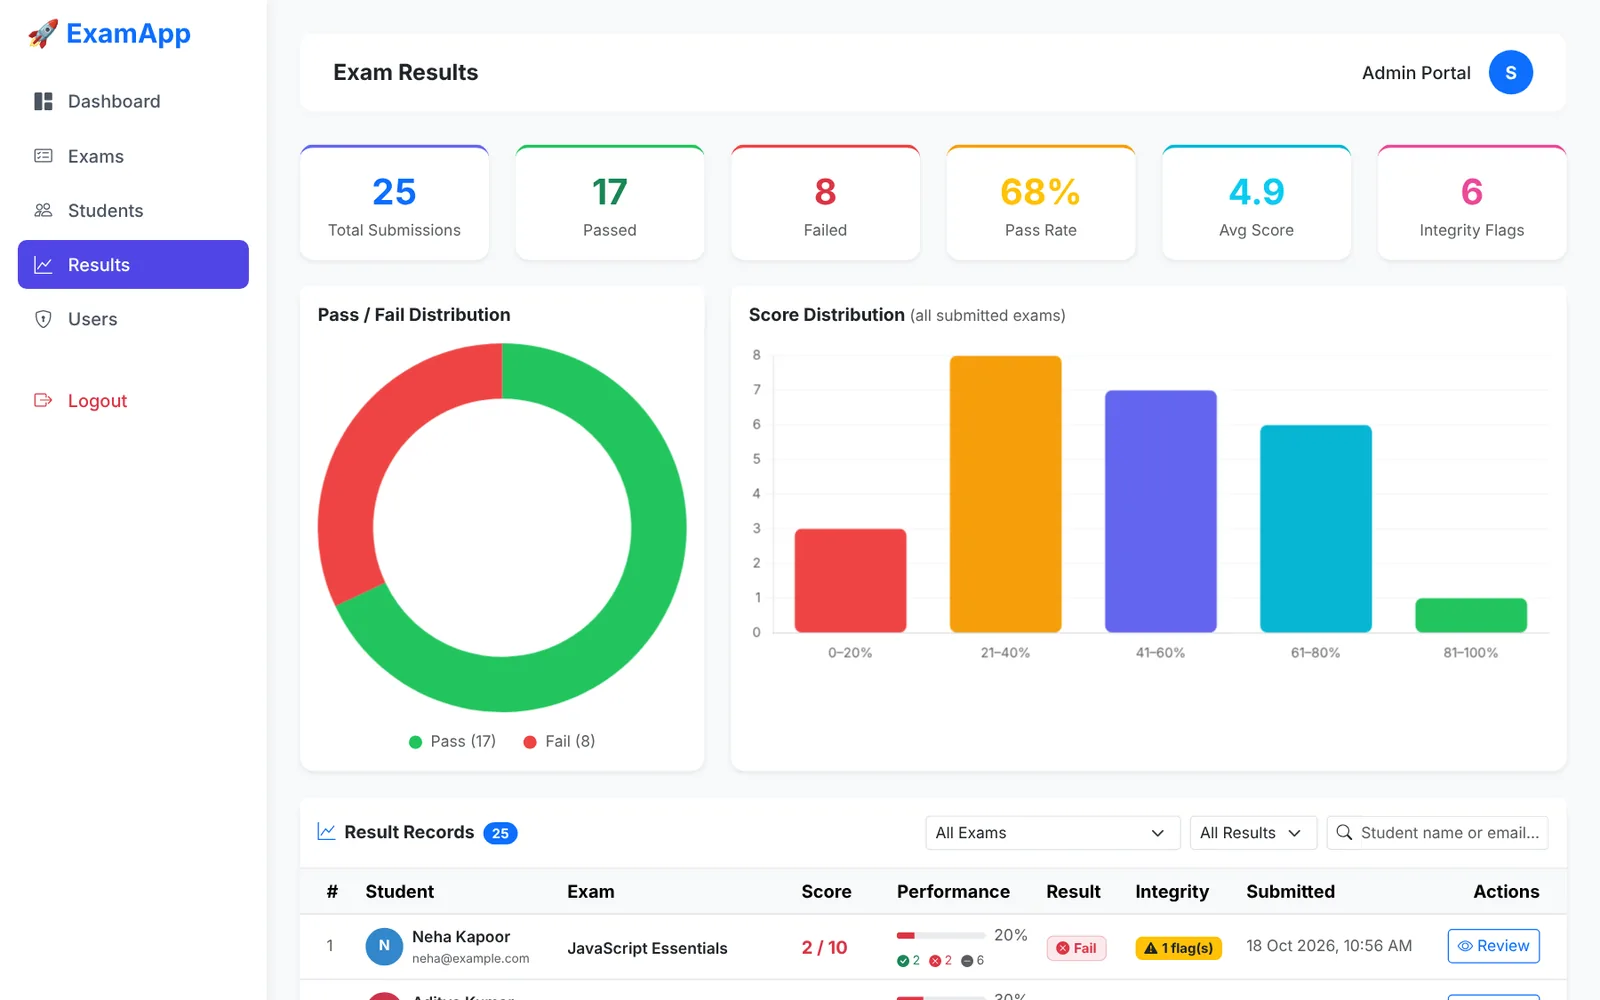
Task: Click the red Fail legend dot
Action: (530, 742)
